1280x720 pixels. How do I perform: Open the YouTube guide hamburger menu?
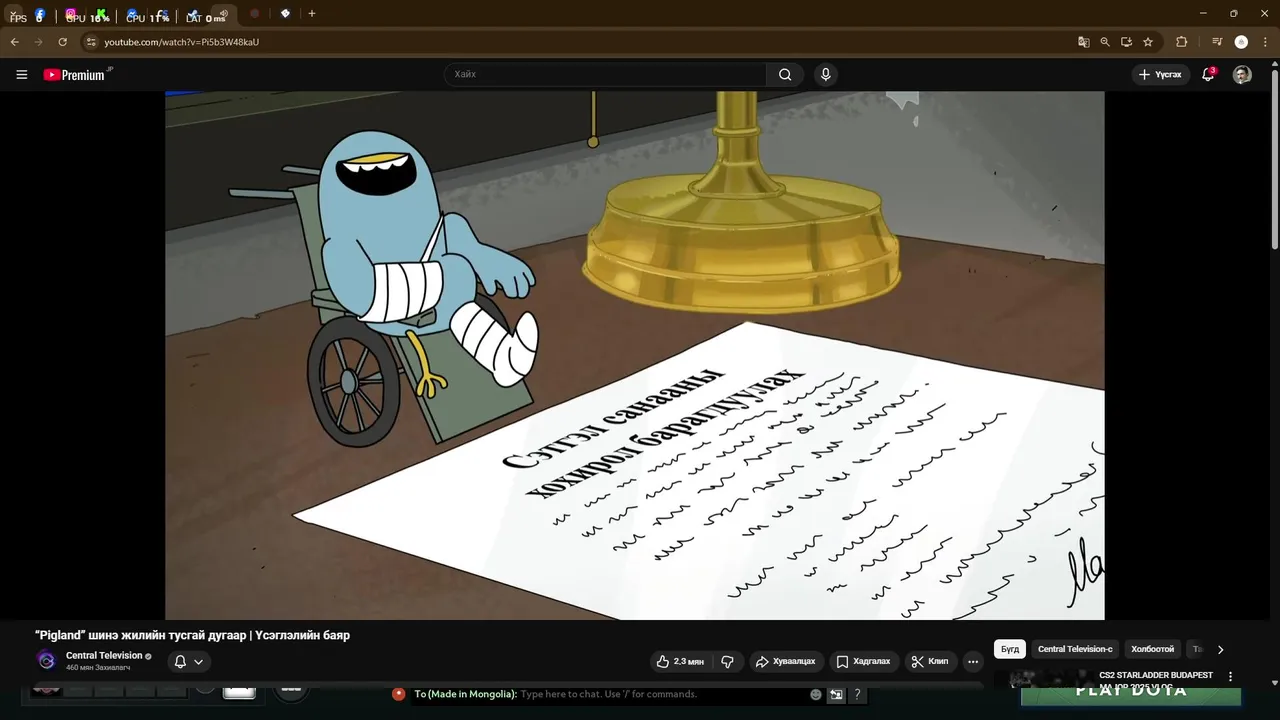pyautogui.click(x=21, y=74)
